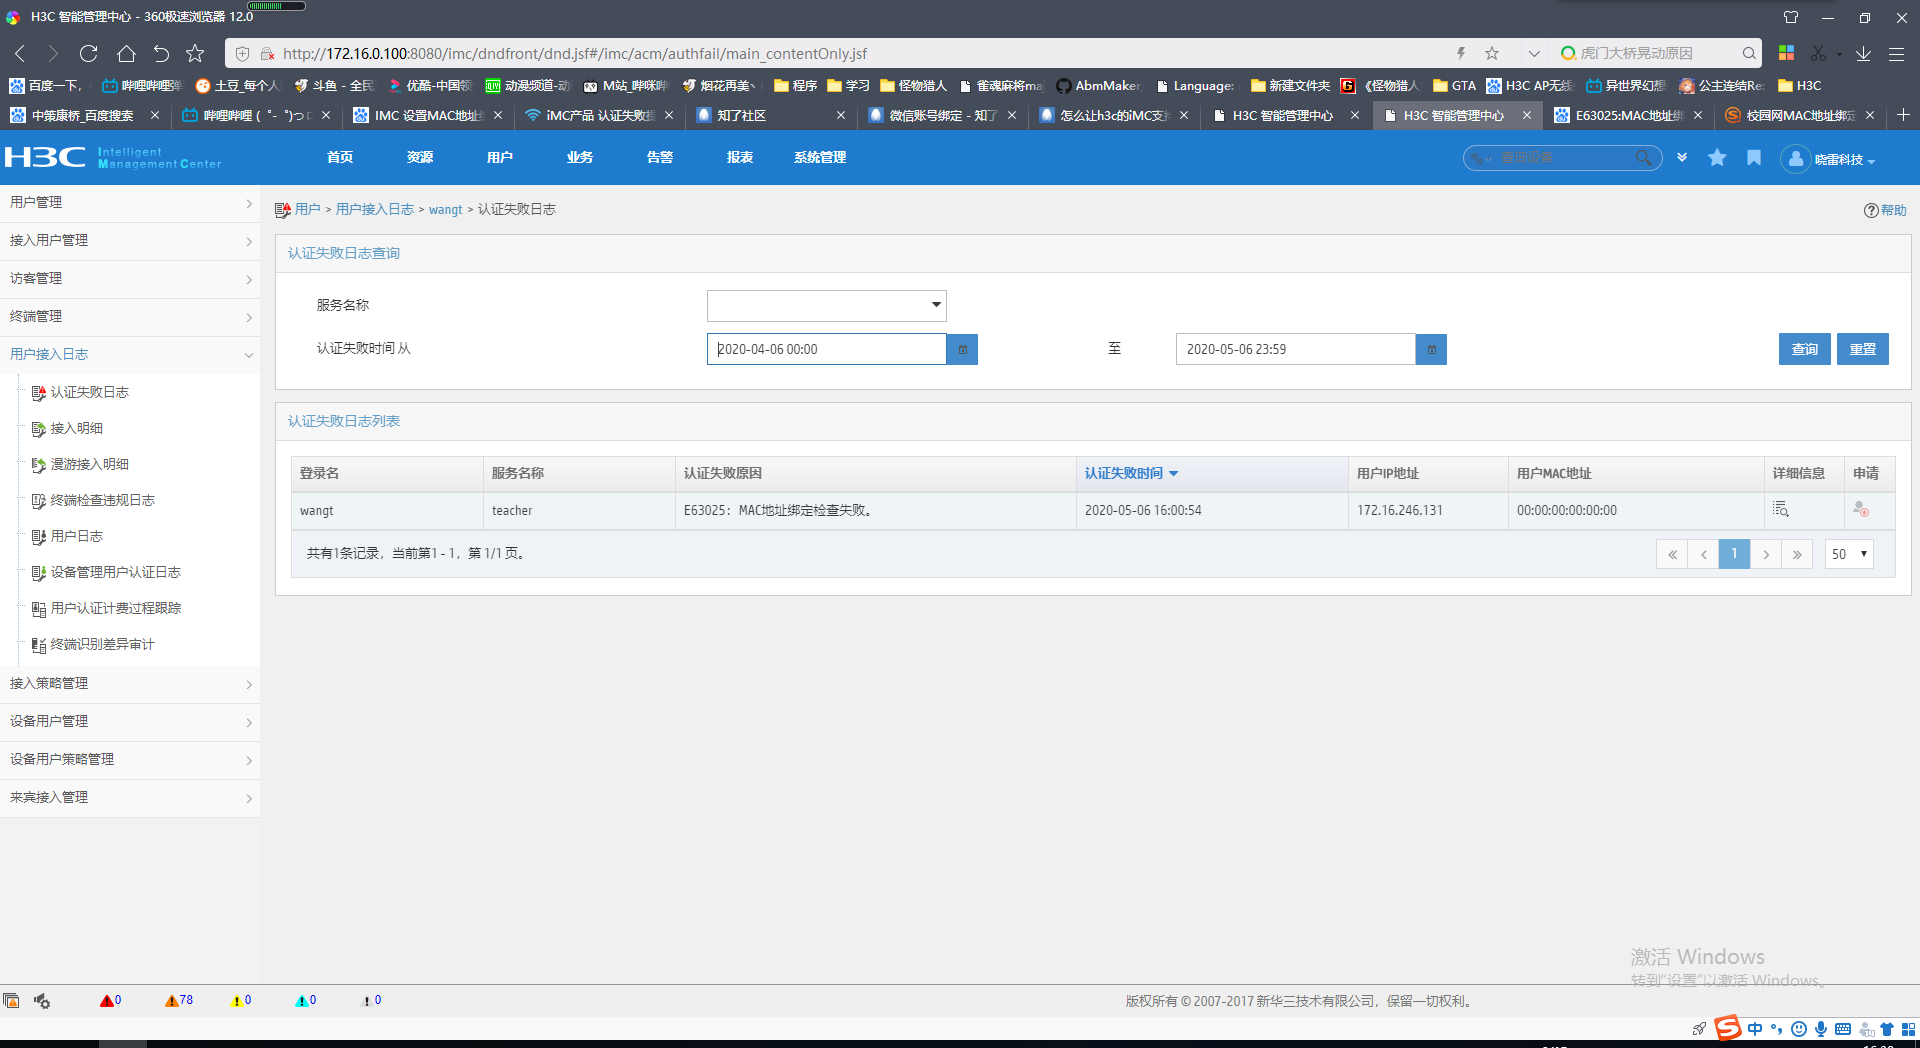Open the calendar picker for the end time
Screen dimensions: 1920x1048
tap(1431, 349)
